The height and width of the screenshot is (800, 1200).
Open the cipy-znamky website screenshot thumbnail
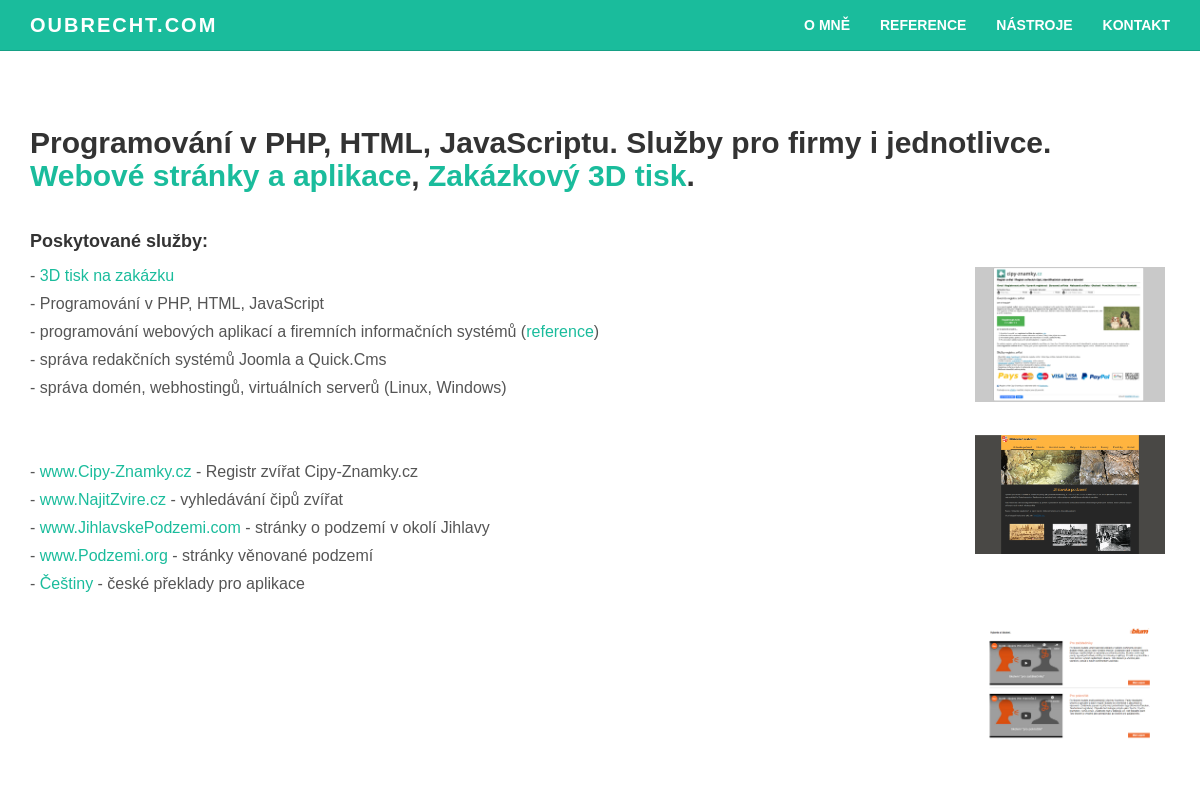(x=1070, y=334)
